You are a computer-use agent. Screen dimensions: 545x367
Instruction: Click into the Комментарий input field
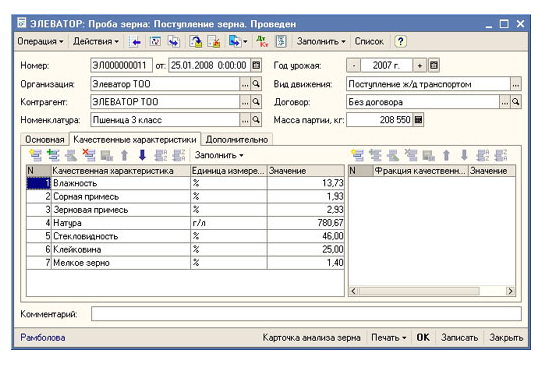(x=306, y=314)
